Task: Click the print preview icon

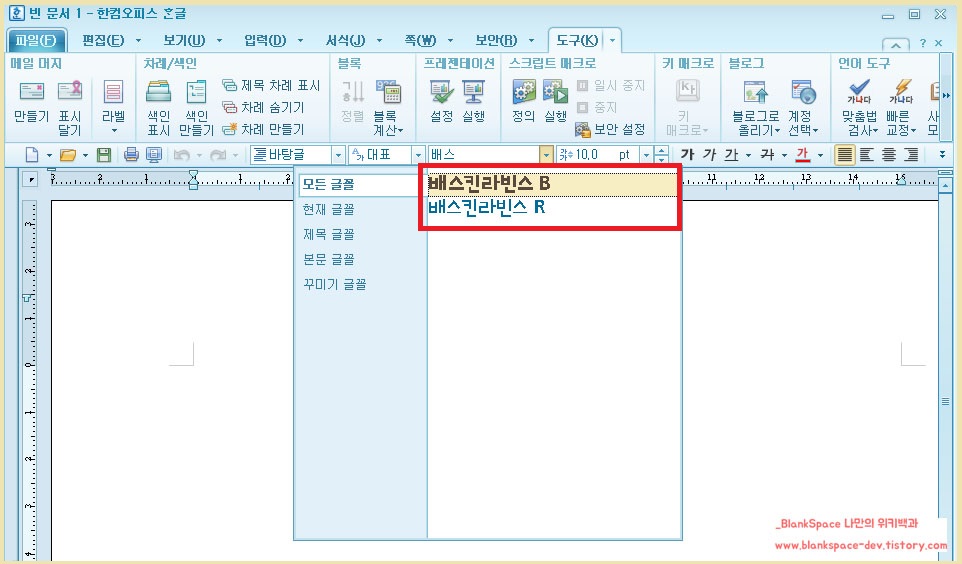Action: pos(153,155)
